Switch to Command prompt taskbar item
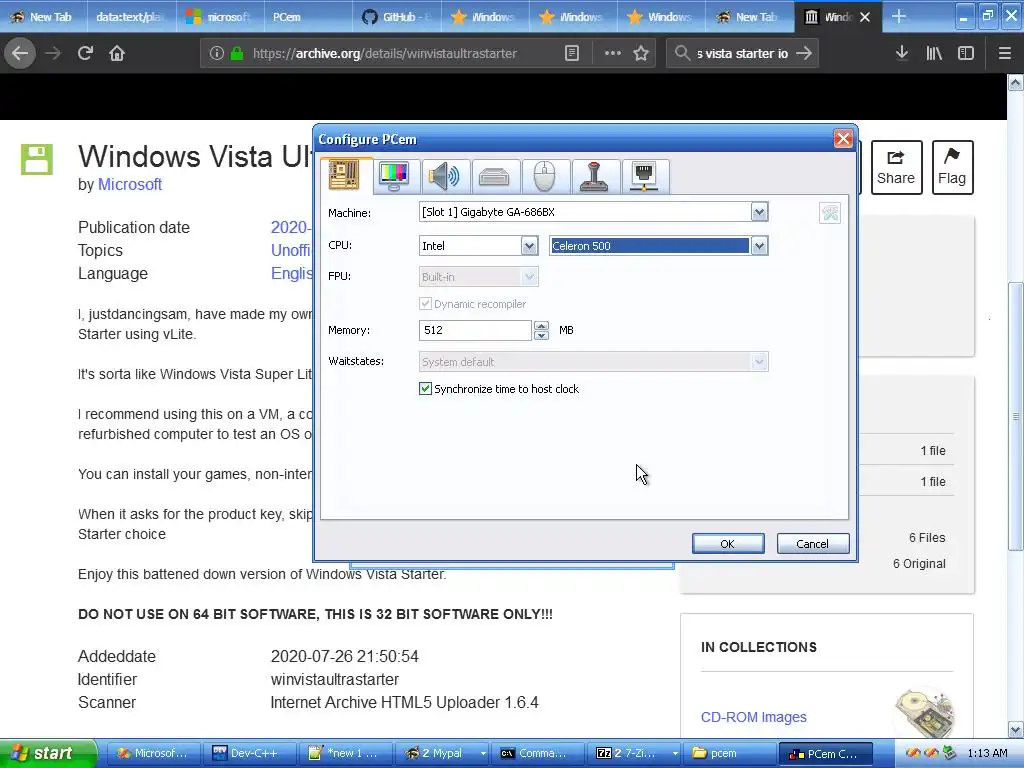The image size is (1024, 768). click(539, 753)
